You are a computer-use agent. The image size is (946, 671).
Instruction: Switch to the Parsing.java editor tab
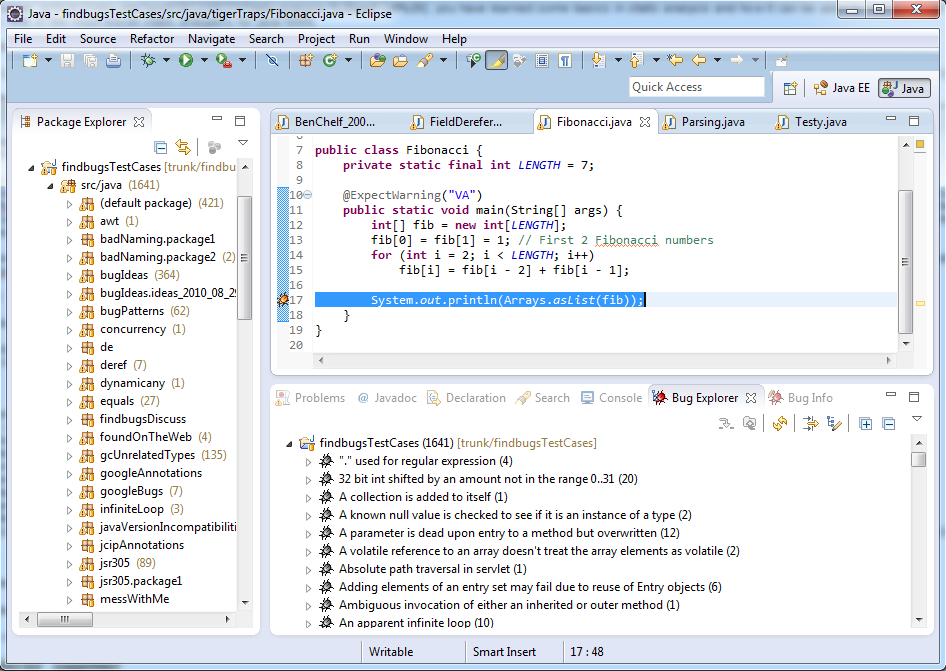point(712,122)
